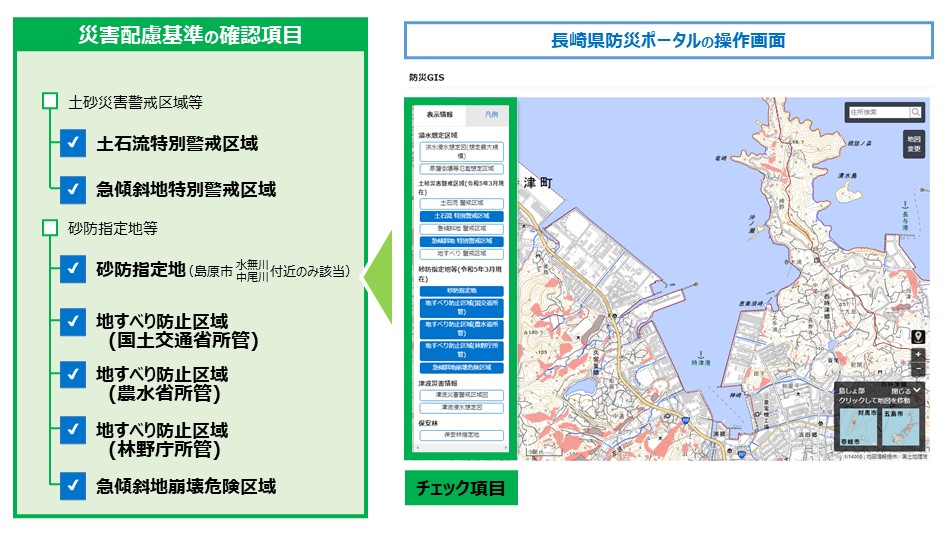Toggle 地すべり 警戒区域 layer button

[x=462, y=254]
